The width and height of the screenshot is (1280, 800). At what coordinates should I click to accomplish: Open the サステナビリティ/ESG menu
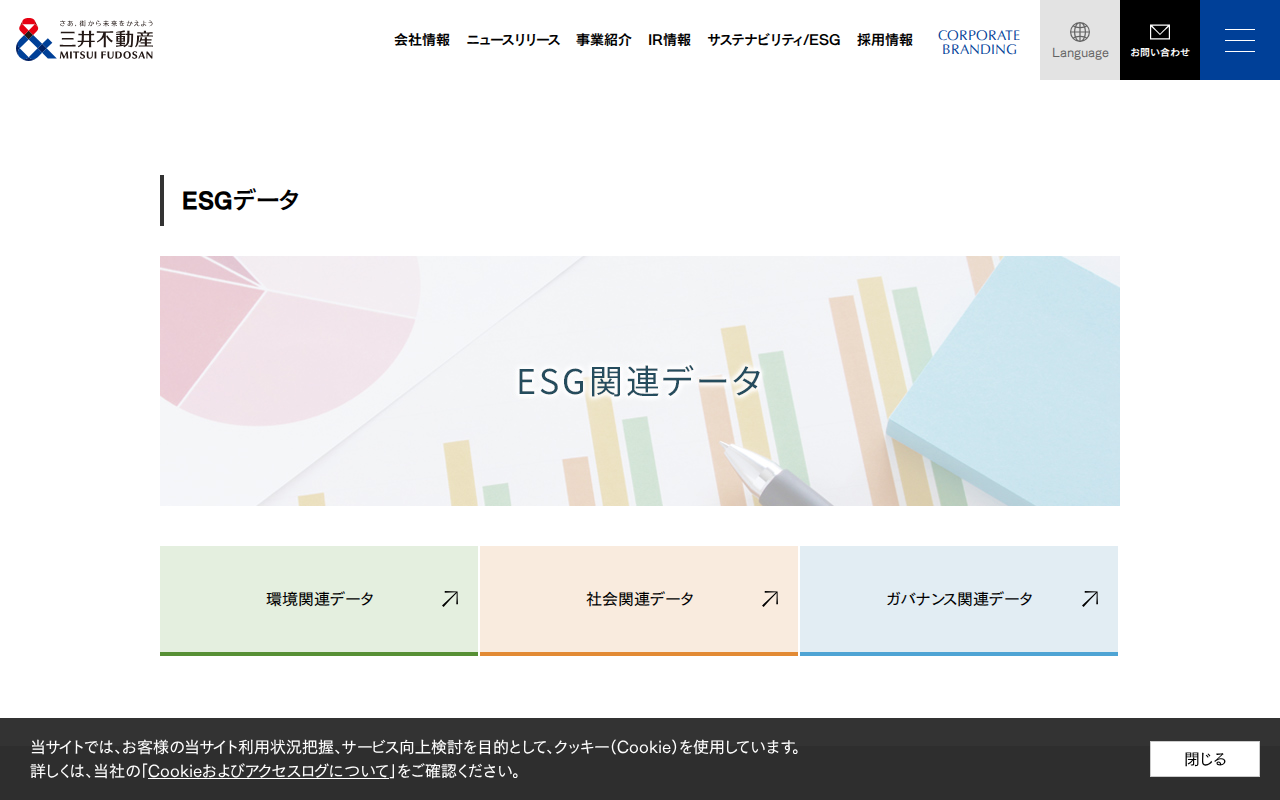click(774, 40)
